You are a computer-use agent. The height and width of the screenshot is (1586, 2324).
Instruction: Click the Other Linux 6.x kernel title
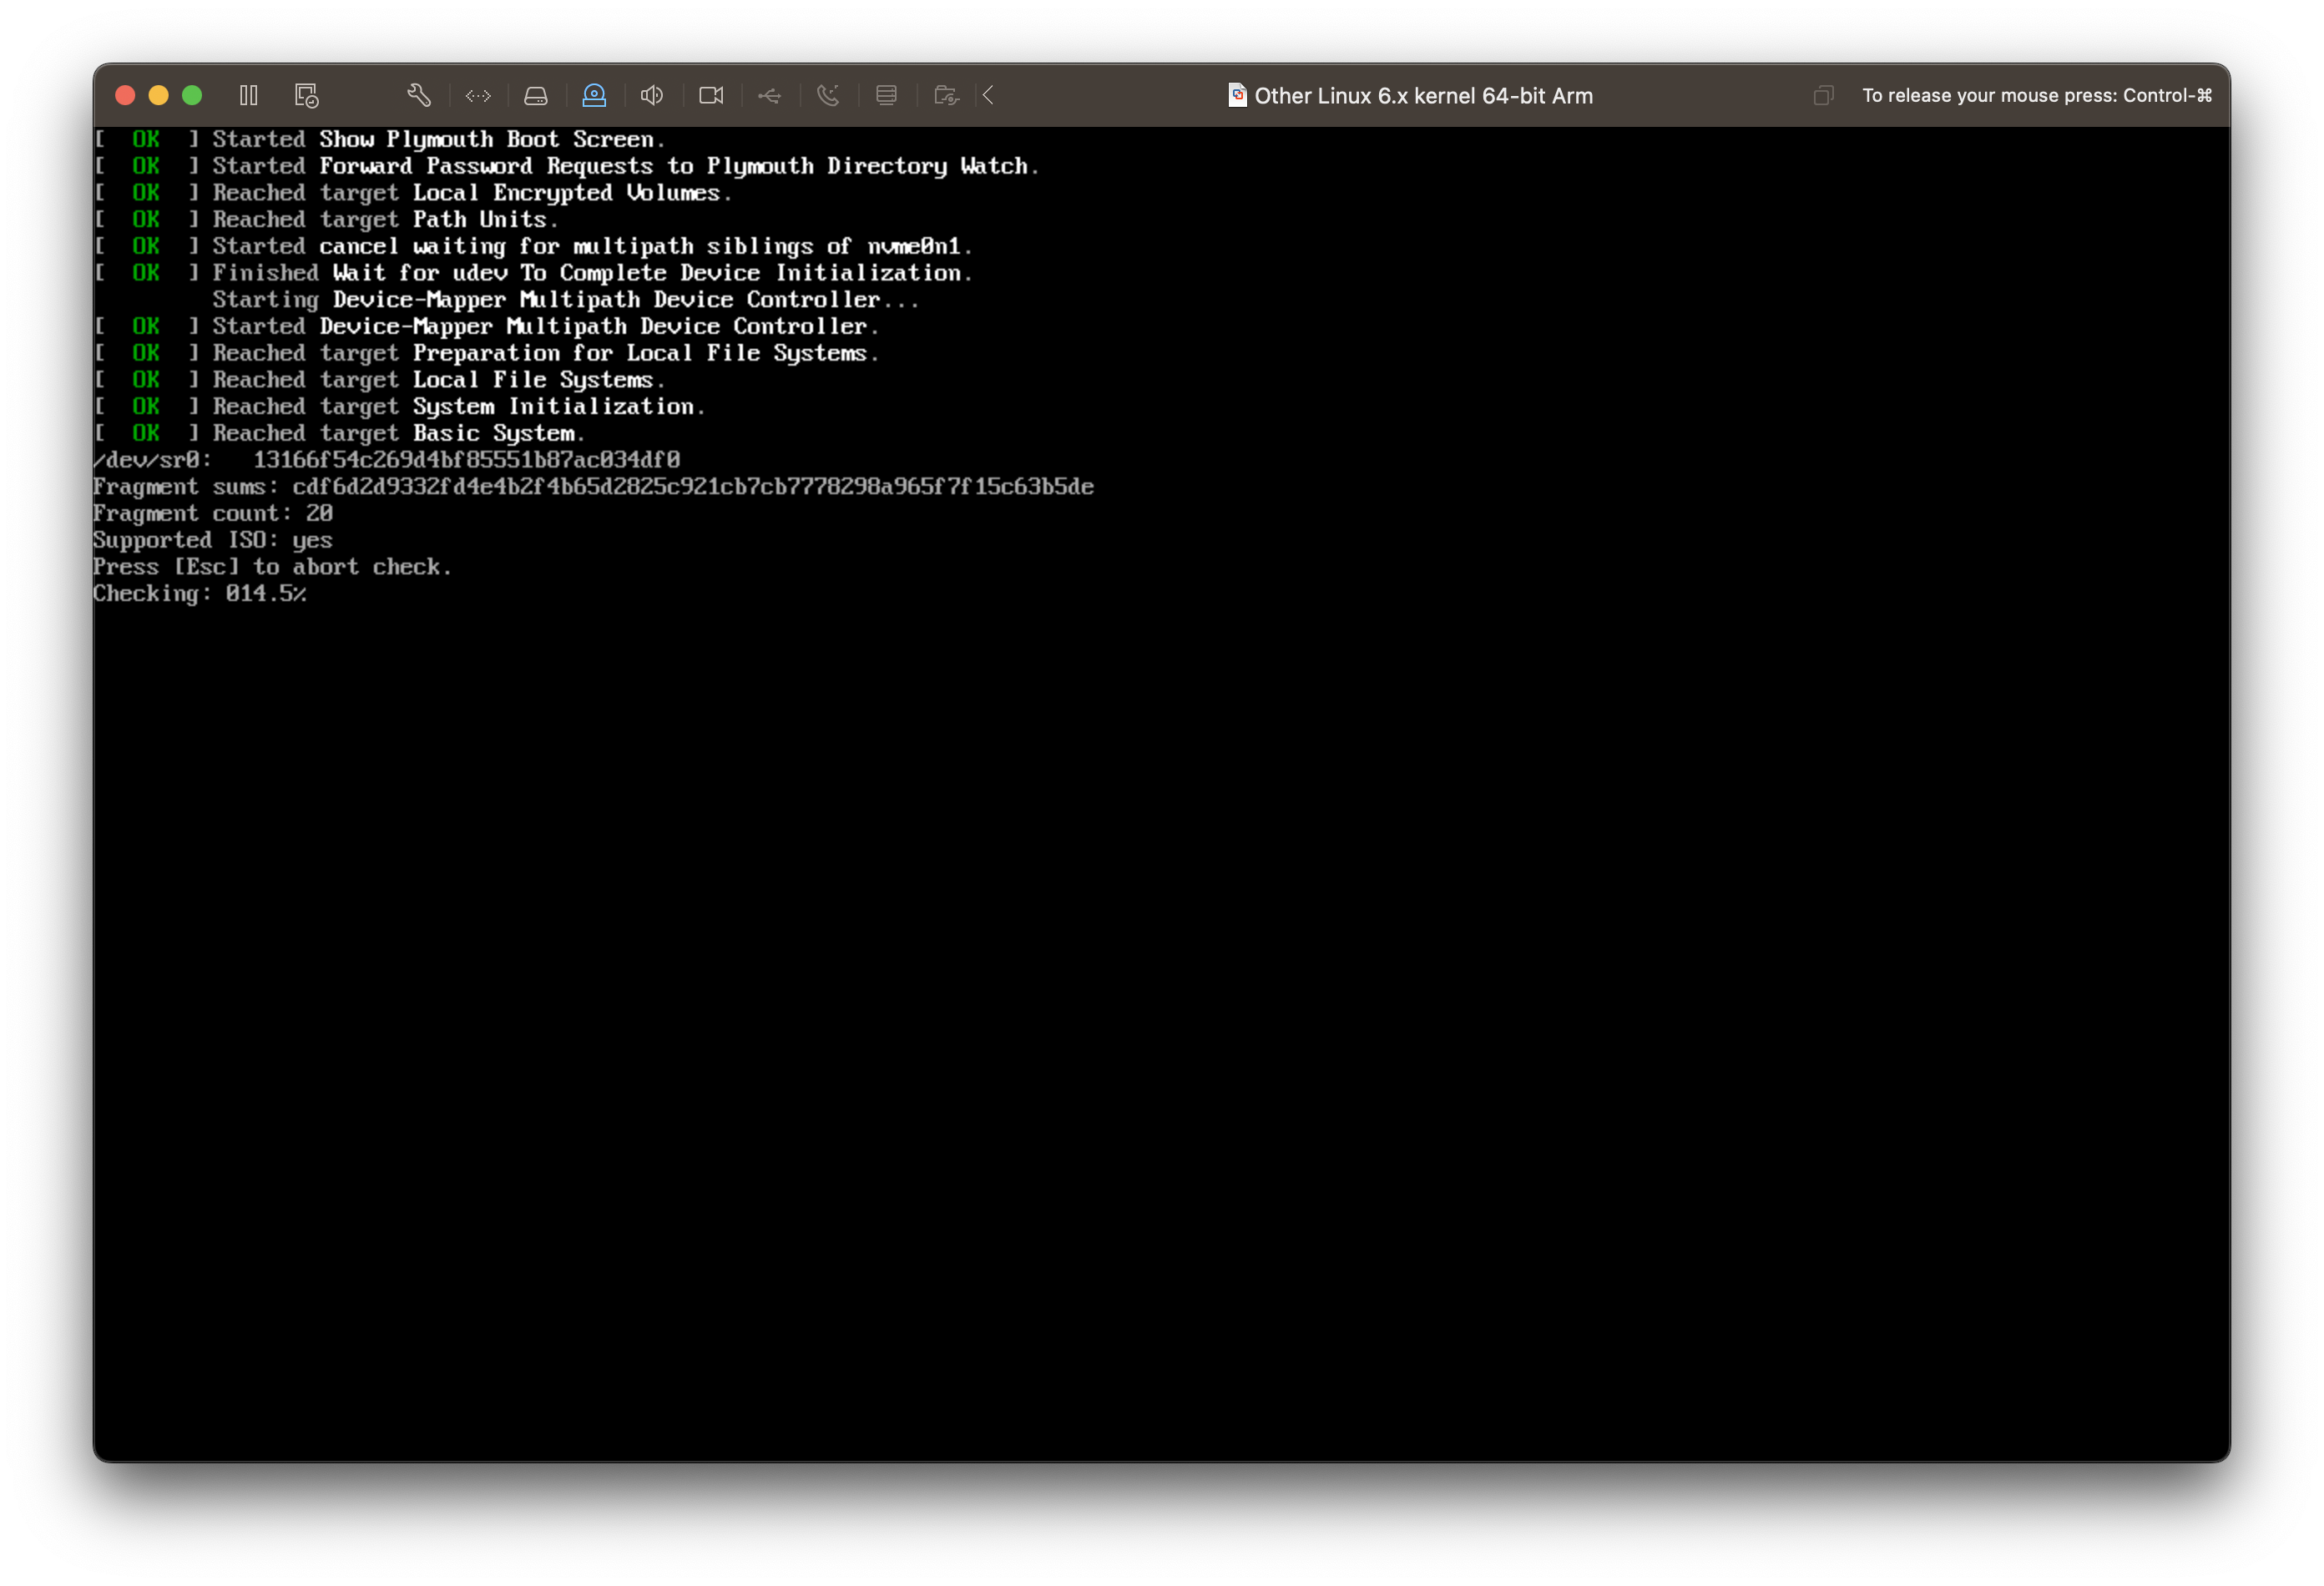(x=1423, y=96)
